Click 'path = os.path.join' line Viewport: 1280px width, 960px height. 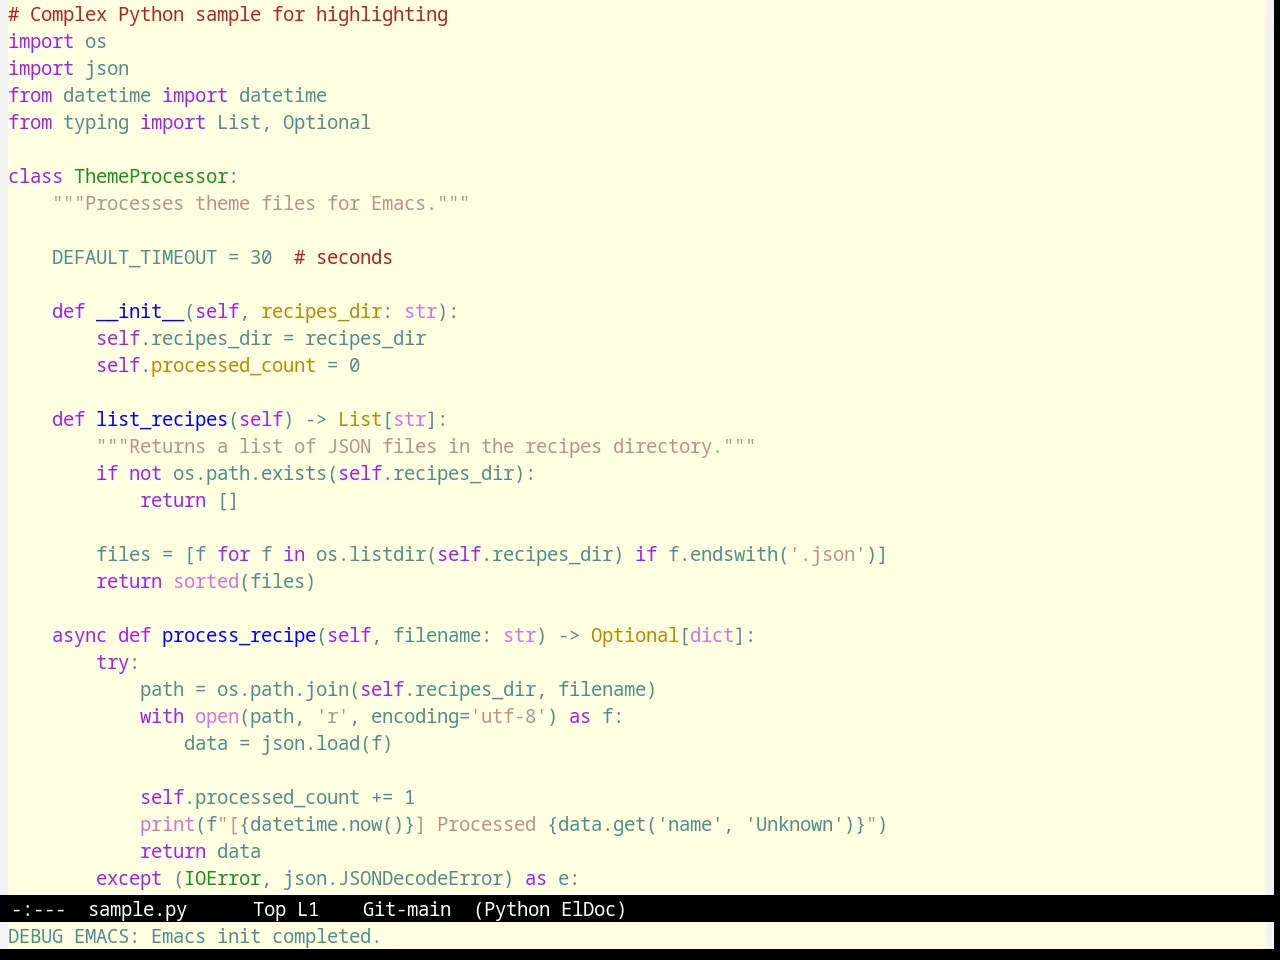[398, 690]
